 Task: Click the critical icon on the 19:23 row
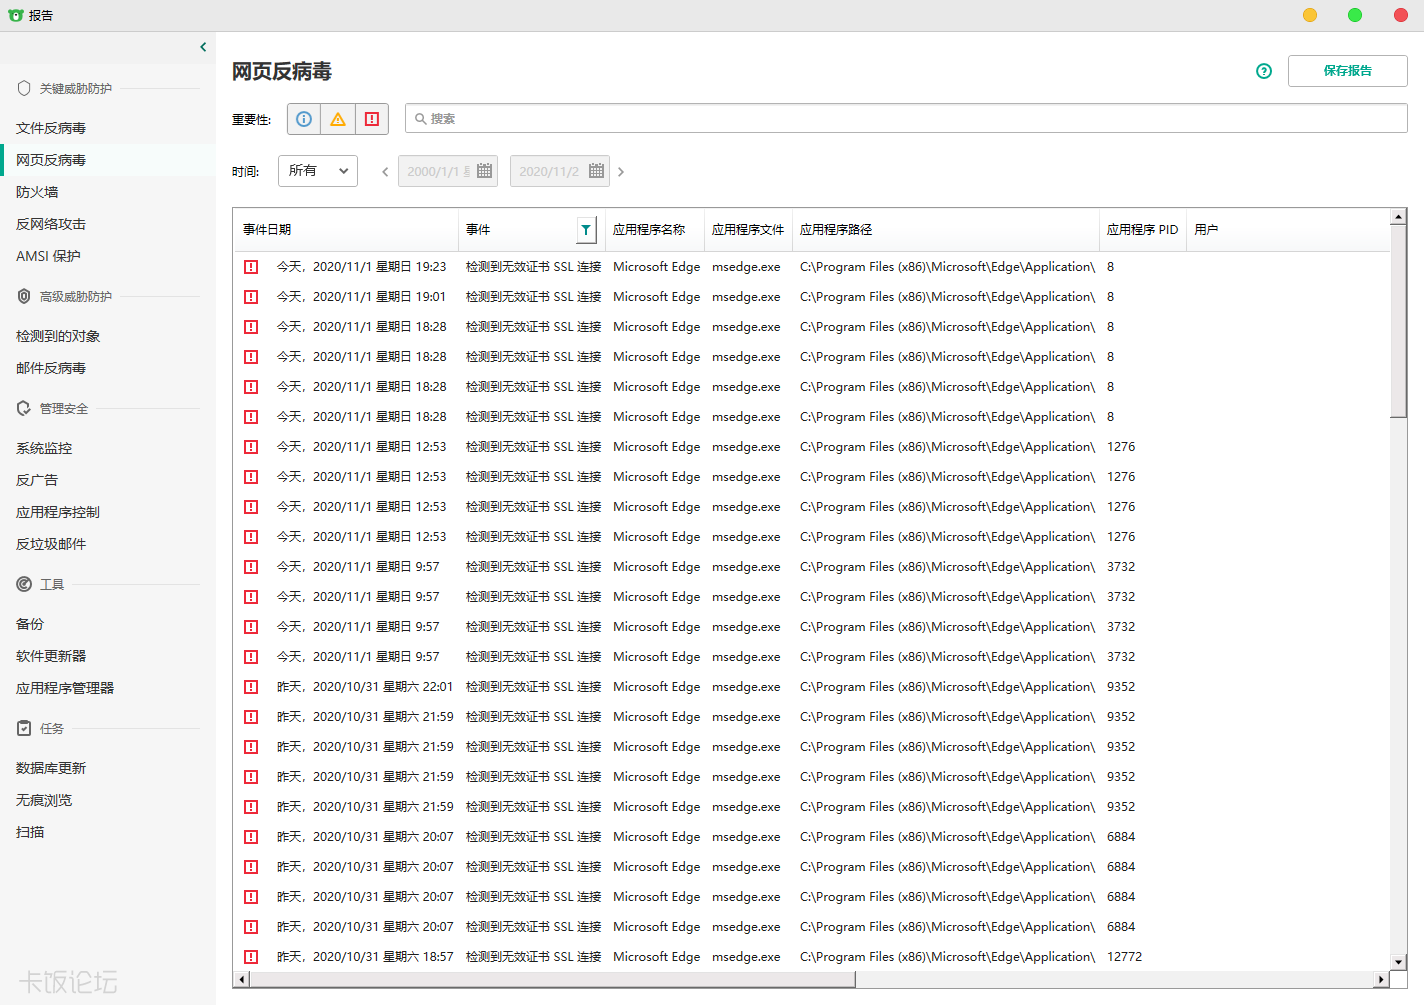coord(251,267)
